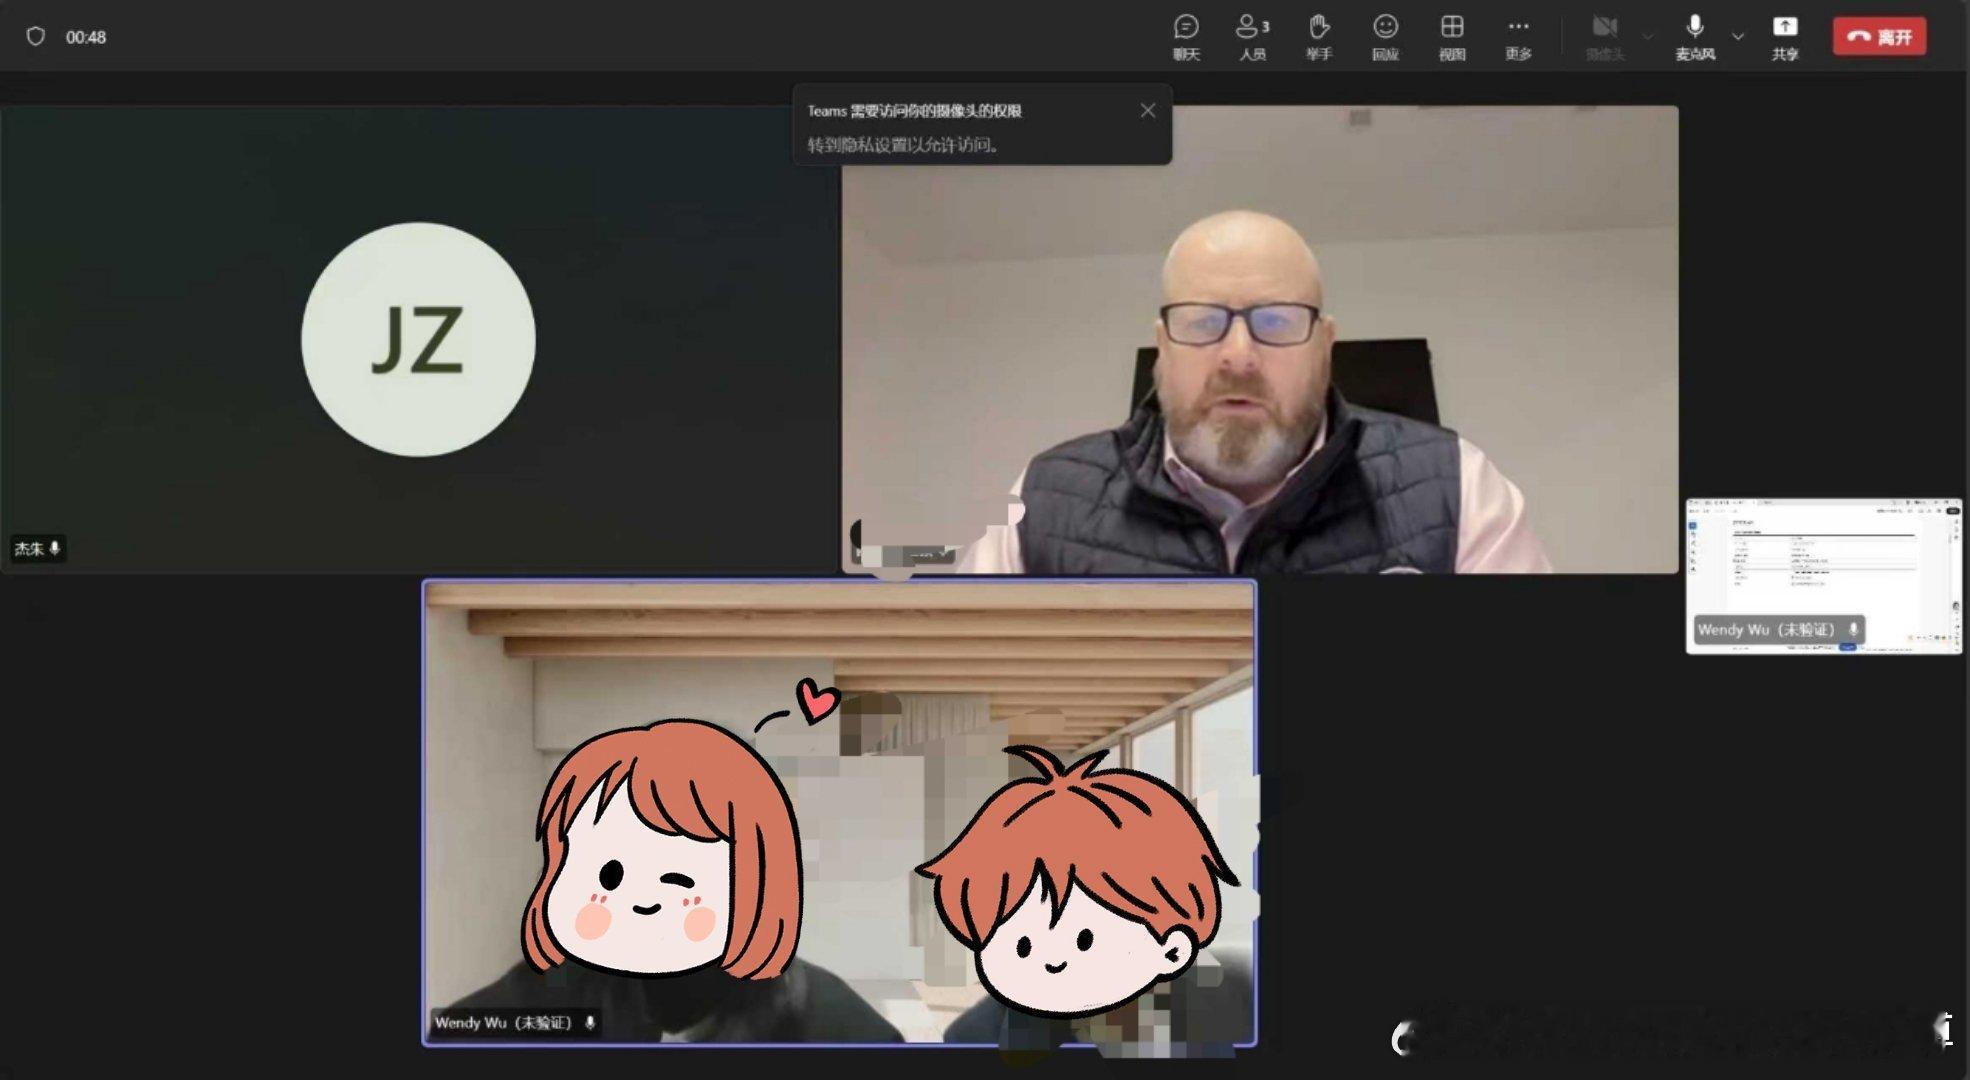Viewport: 1970px width, 1080px height.
Task: Click the privacy settings notification text
Action: 903,145
